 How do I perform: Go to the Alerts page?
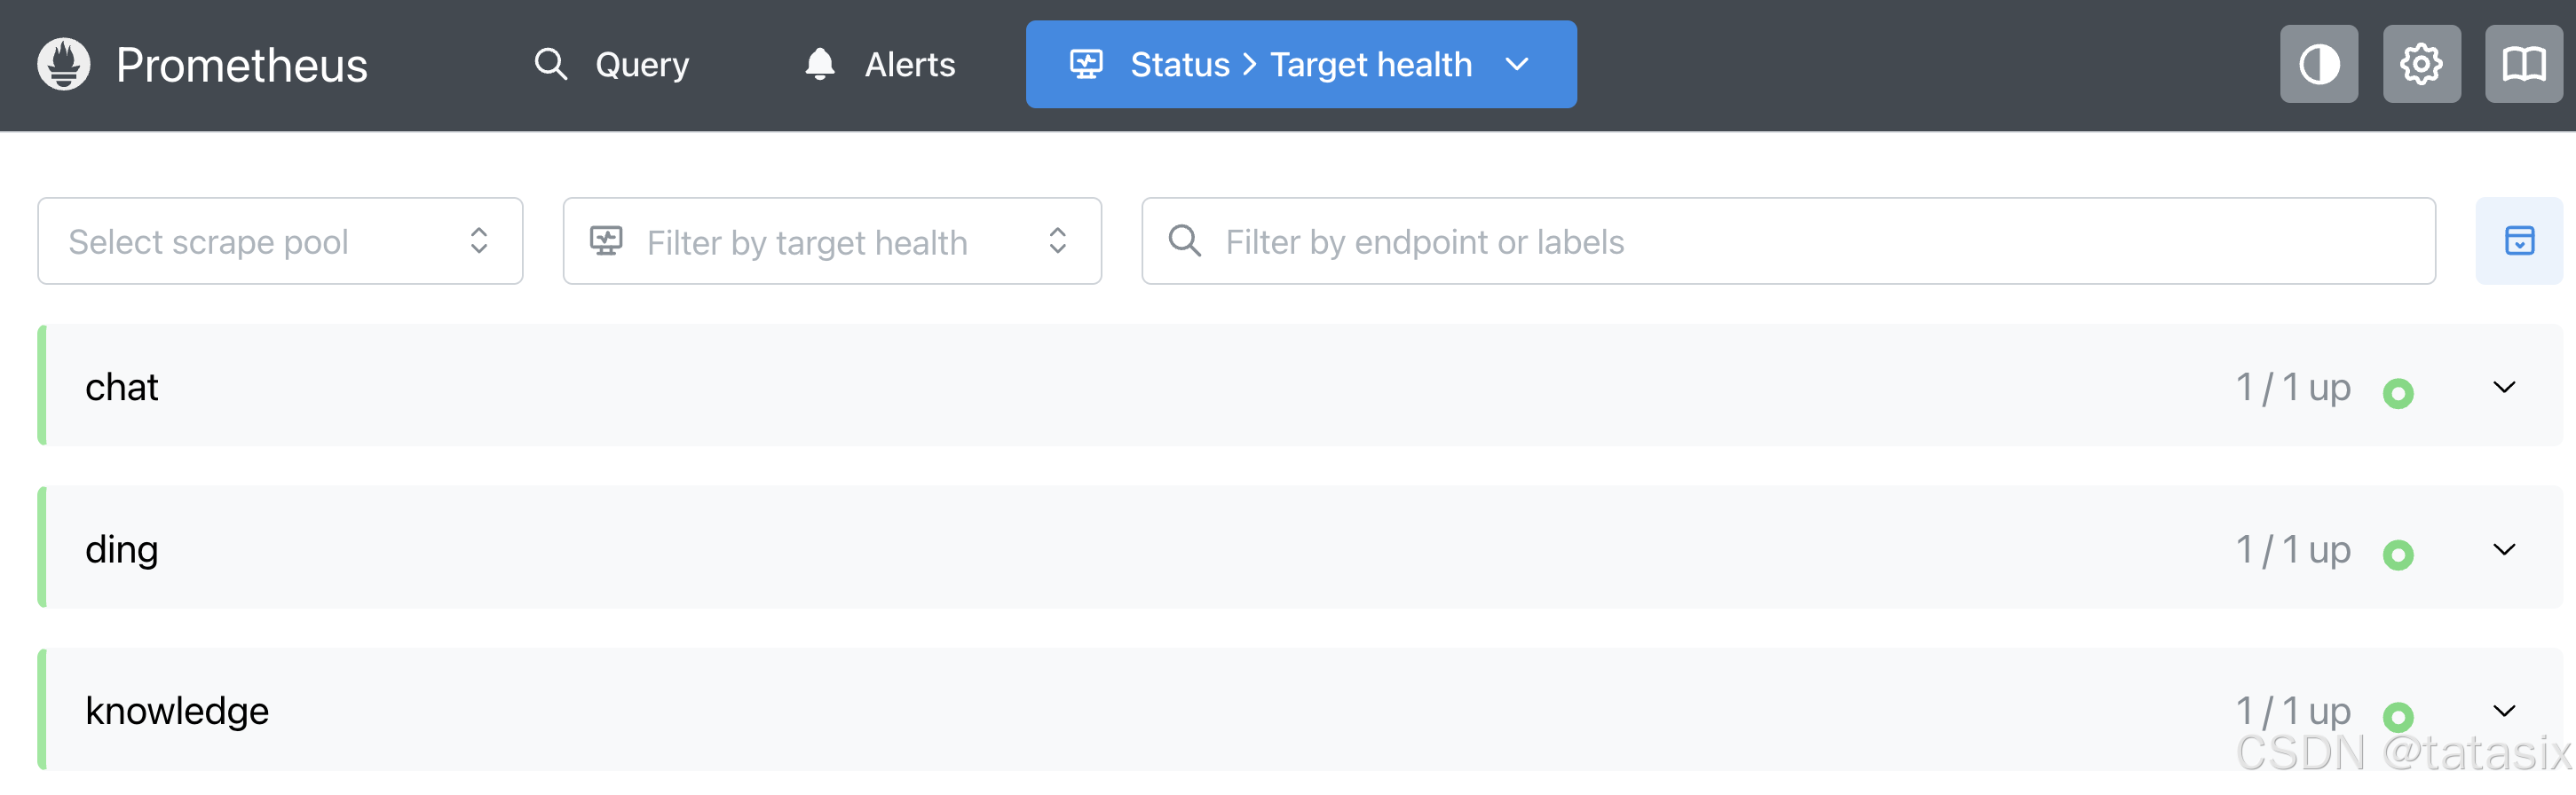880,64
